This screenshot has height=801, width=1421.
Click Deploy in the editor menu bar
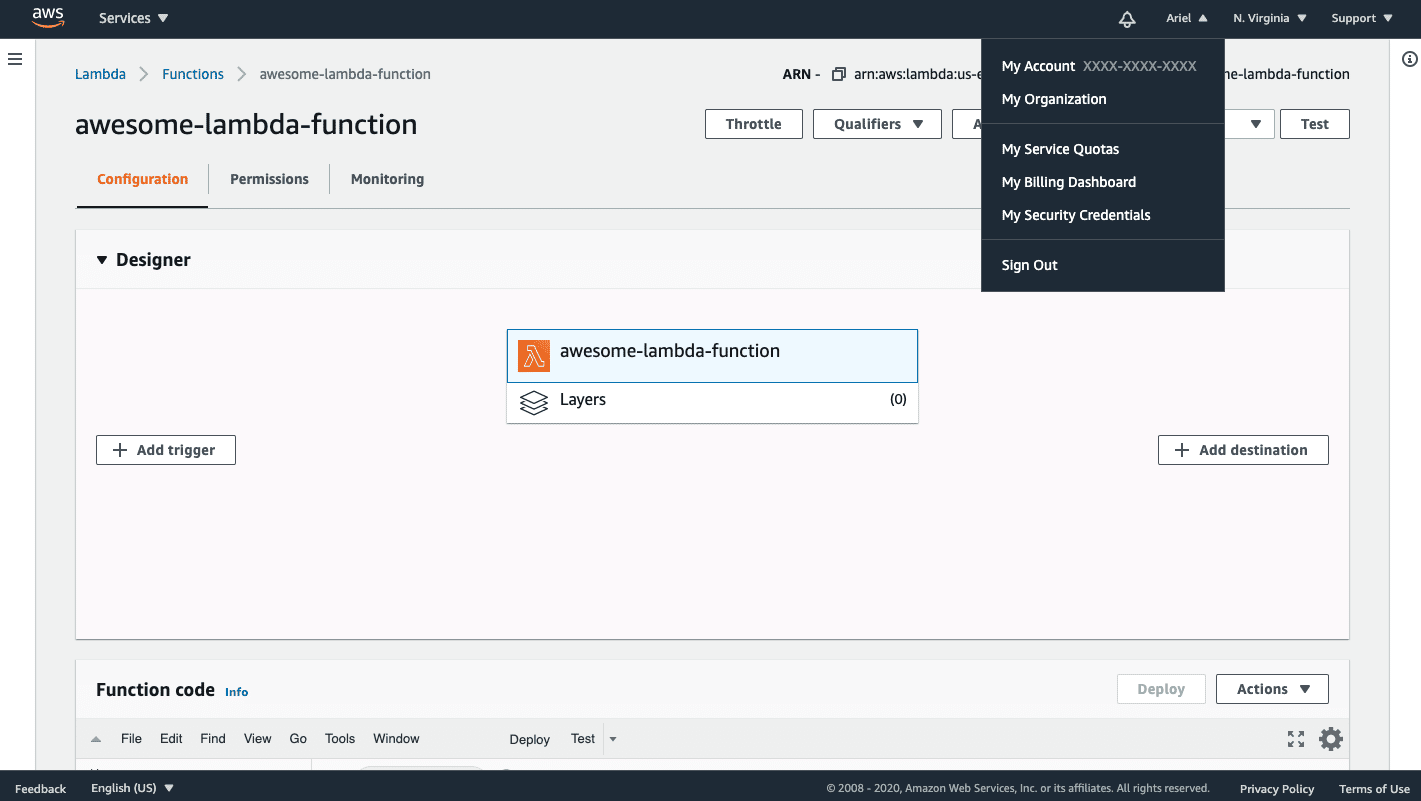pos(529,740)
